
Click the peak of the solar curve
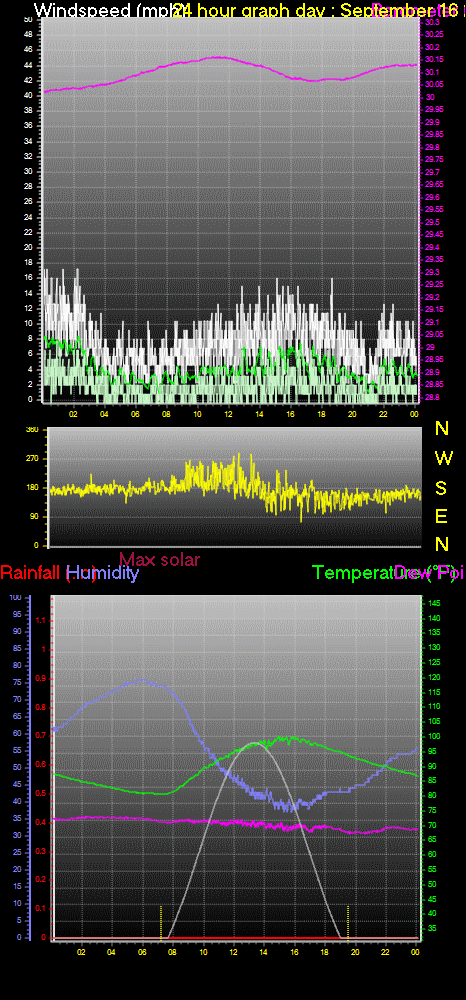[x=254, y=742]
